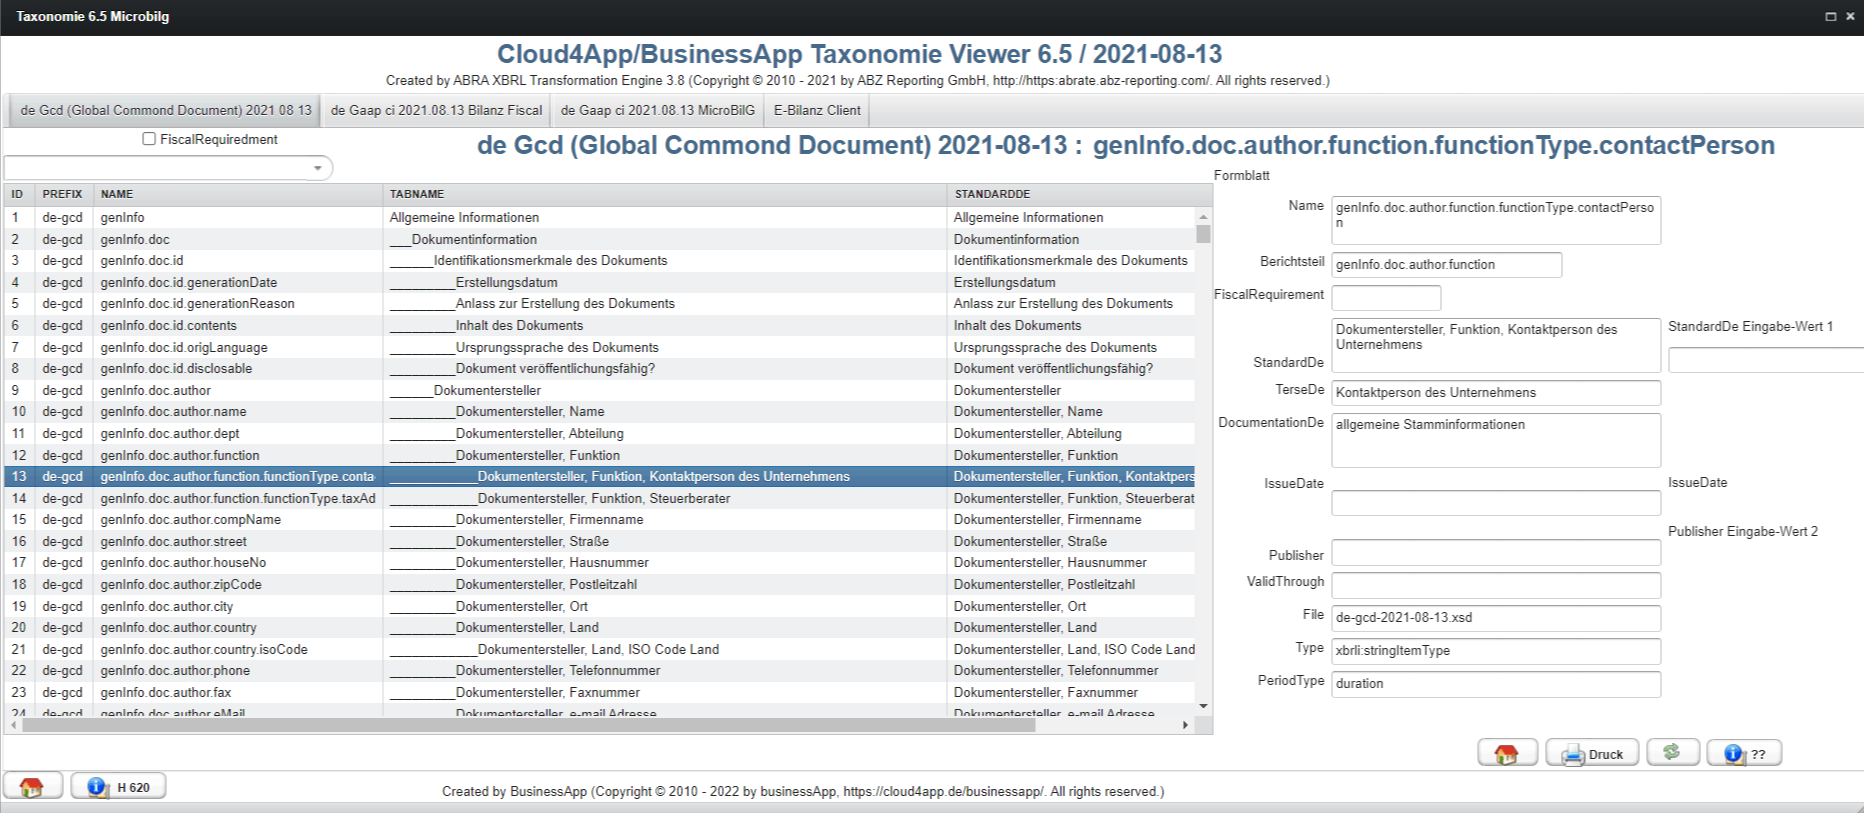Viewport: 1864px width, 813px height.
Task: Select row genInfo.doc.author.fax
Action: pos(599,692)
